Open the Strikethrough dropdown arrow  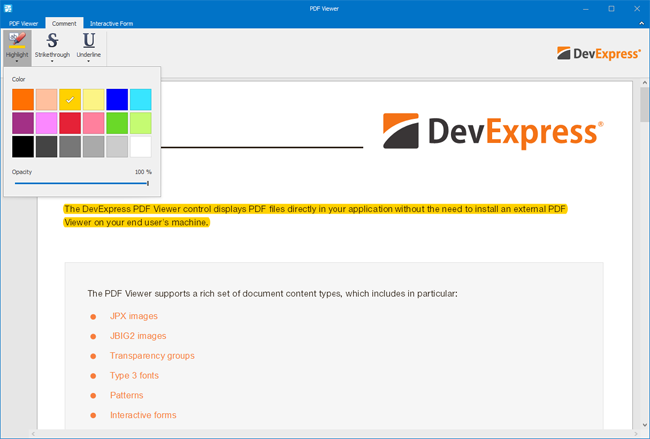point(52,61)
